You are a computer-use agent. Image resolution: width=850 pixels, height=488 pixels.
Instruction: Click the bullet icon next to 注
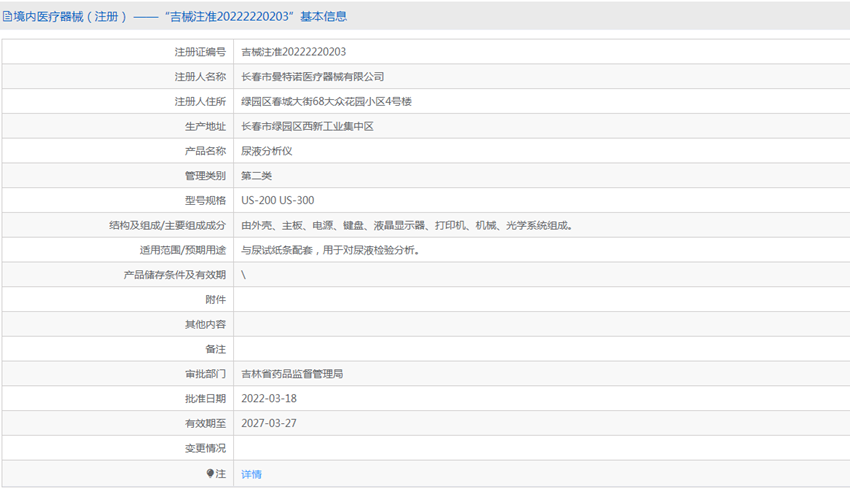click(x=210, y=473)
